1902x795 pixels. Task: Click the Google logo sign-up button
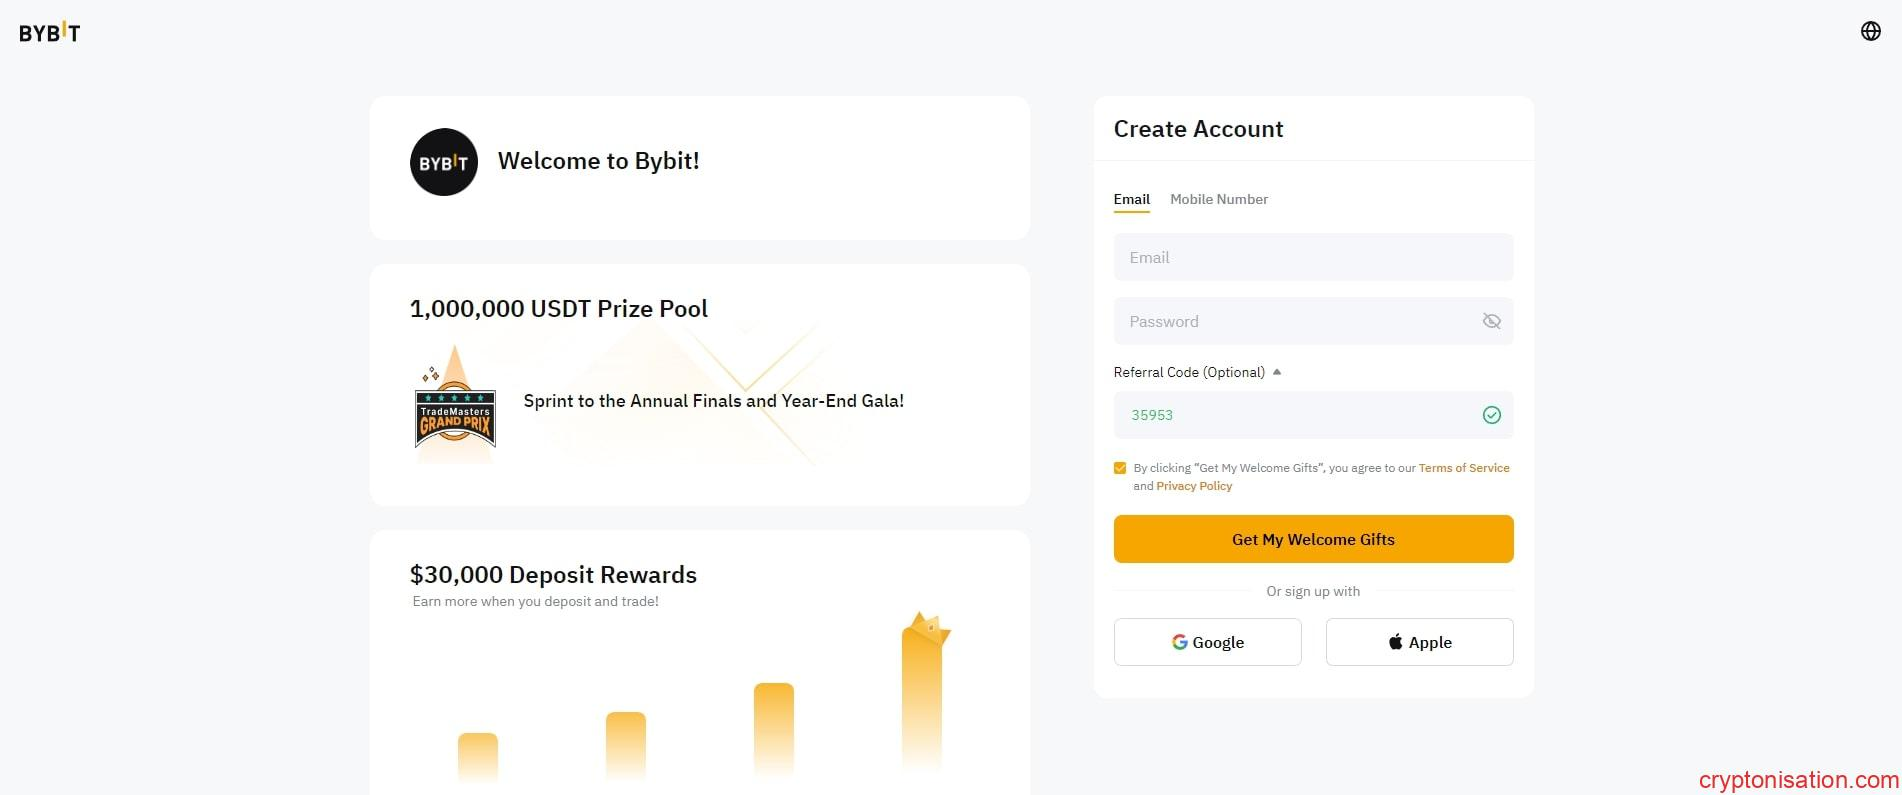point(1207,642)
